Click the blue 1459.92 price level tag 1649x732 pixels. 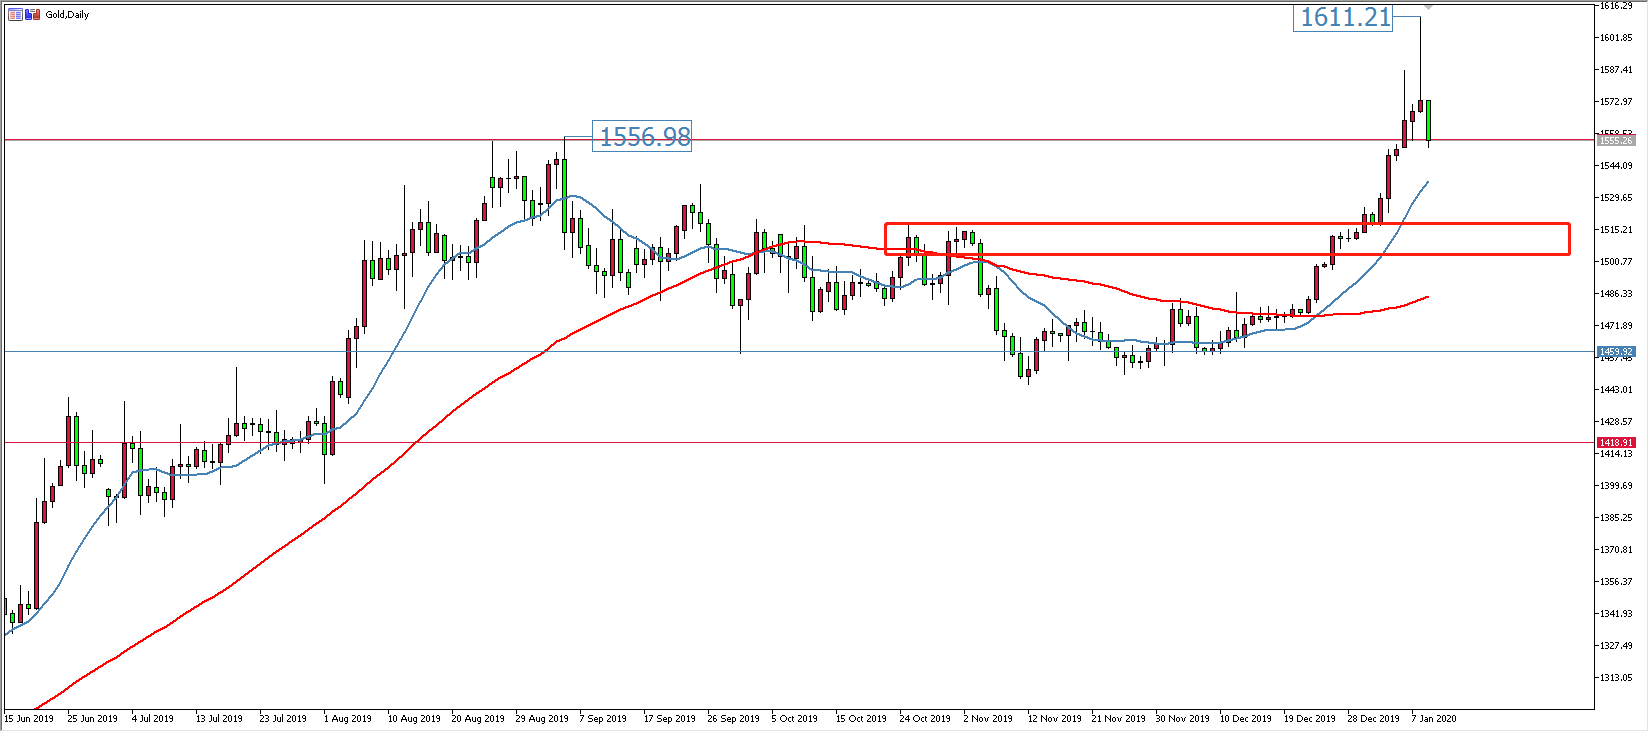coord(1616,352)
